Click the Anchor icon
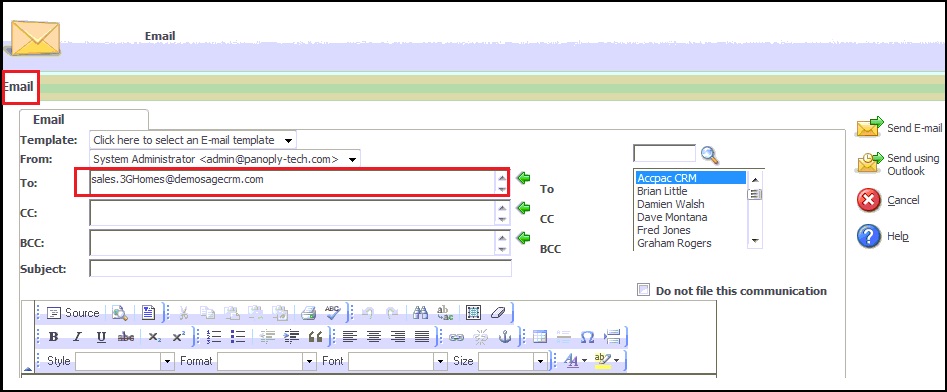This screenshot has height=392, width=947. (x=504, y=337)
